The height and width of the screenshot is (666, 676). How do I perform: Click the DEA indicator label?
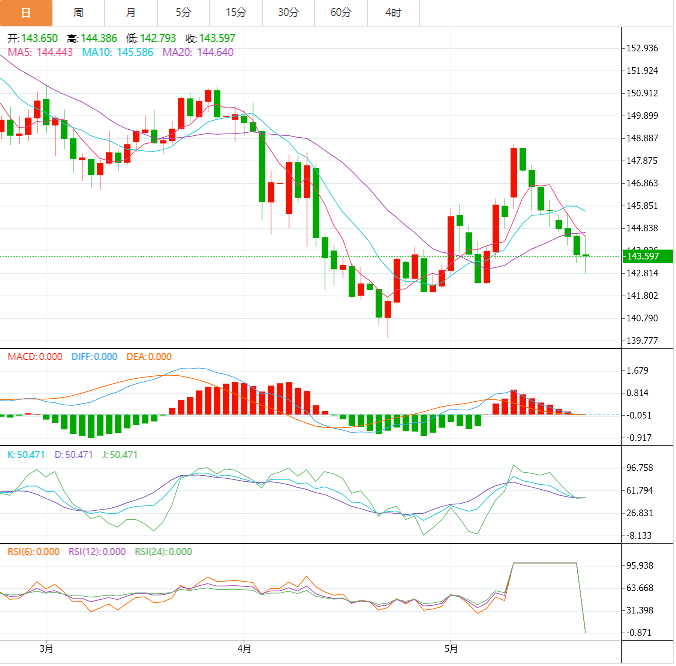(x=149, y=357)
